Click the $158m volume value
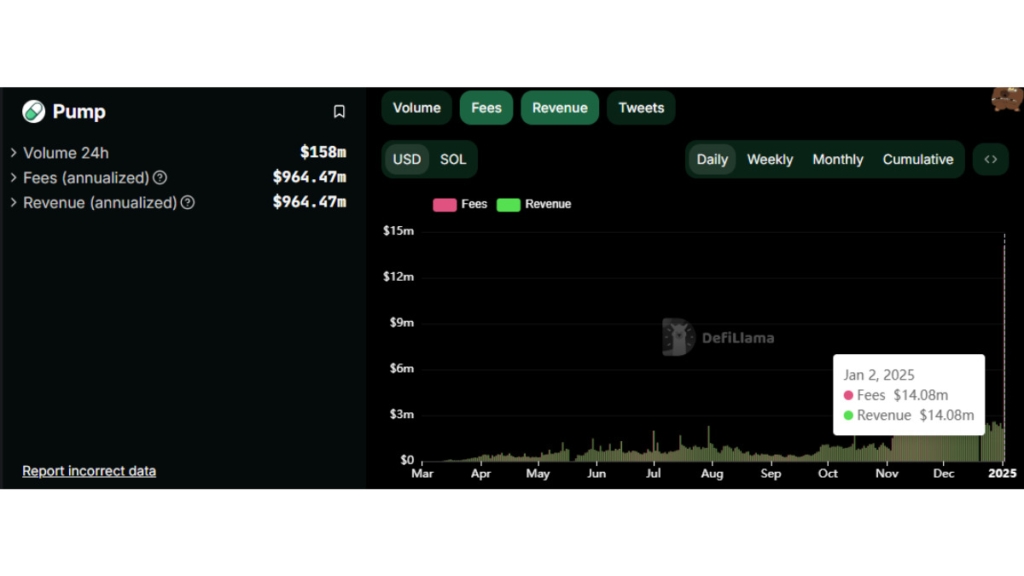This screenshot has height=576, width=1024. coord(323,152)
